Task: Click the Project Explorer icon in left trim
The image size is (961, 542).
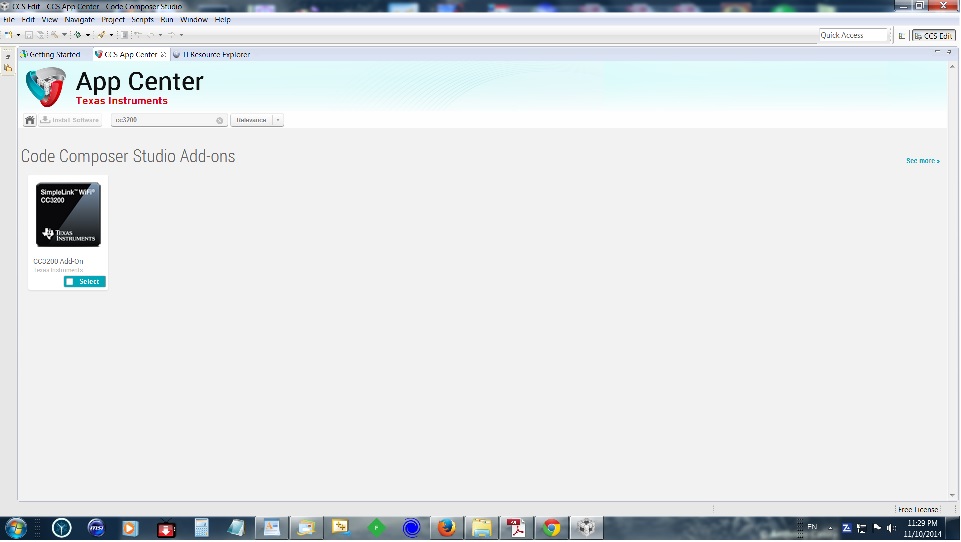Action: [x=8, y=68]
